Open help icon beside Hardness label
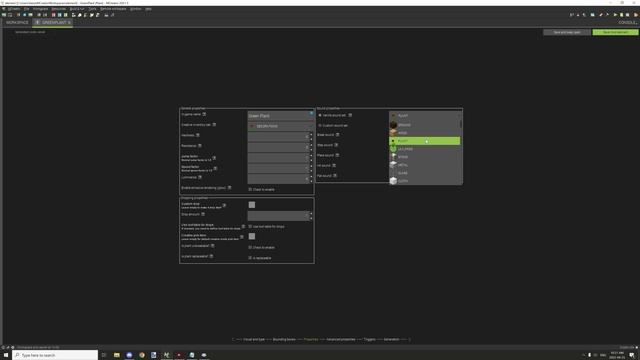640x360 pixels. point(198,135)
